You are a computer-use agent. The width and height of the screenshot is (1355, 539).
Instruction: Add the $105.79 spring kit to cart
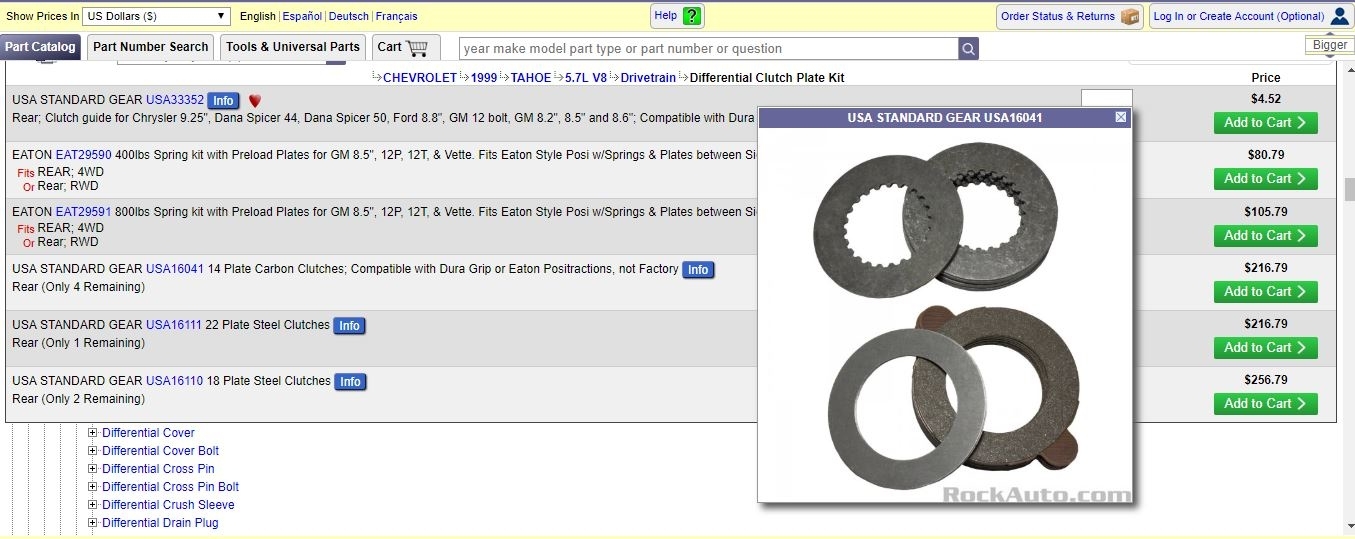click(x=1265, y=236)
